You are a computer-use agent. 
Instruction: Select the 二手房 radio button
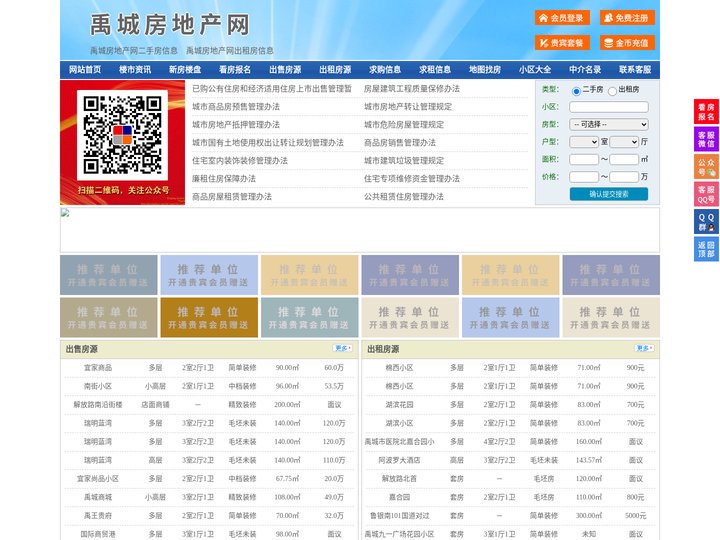click(x=576, y=91)
